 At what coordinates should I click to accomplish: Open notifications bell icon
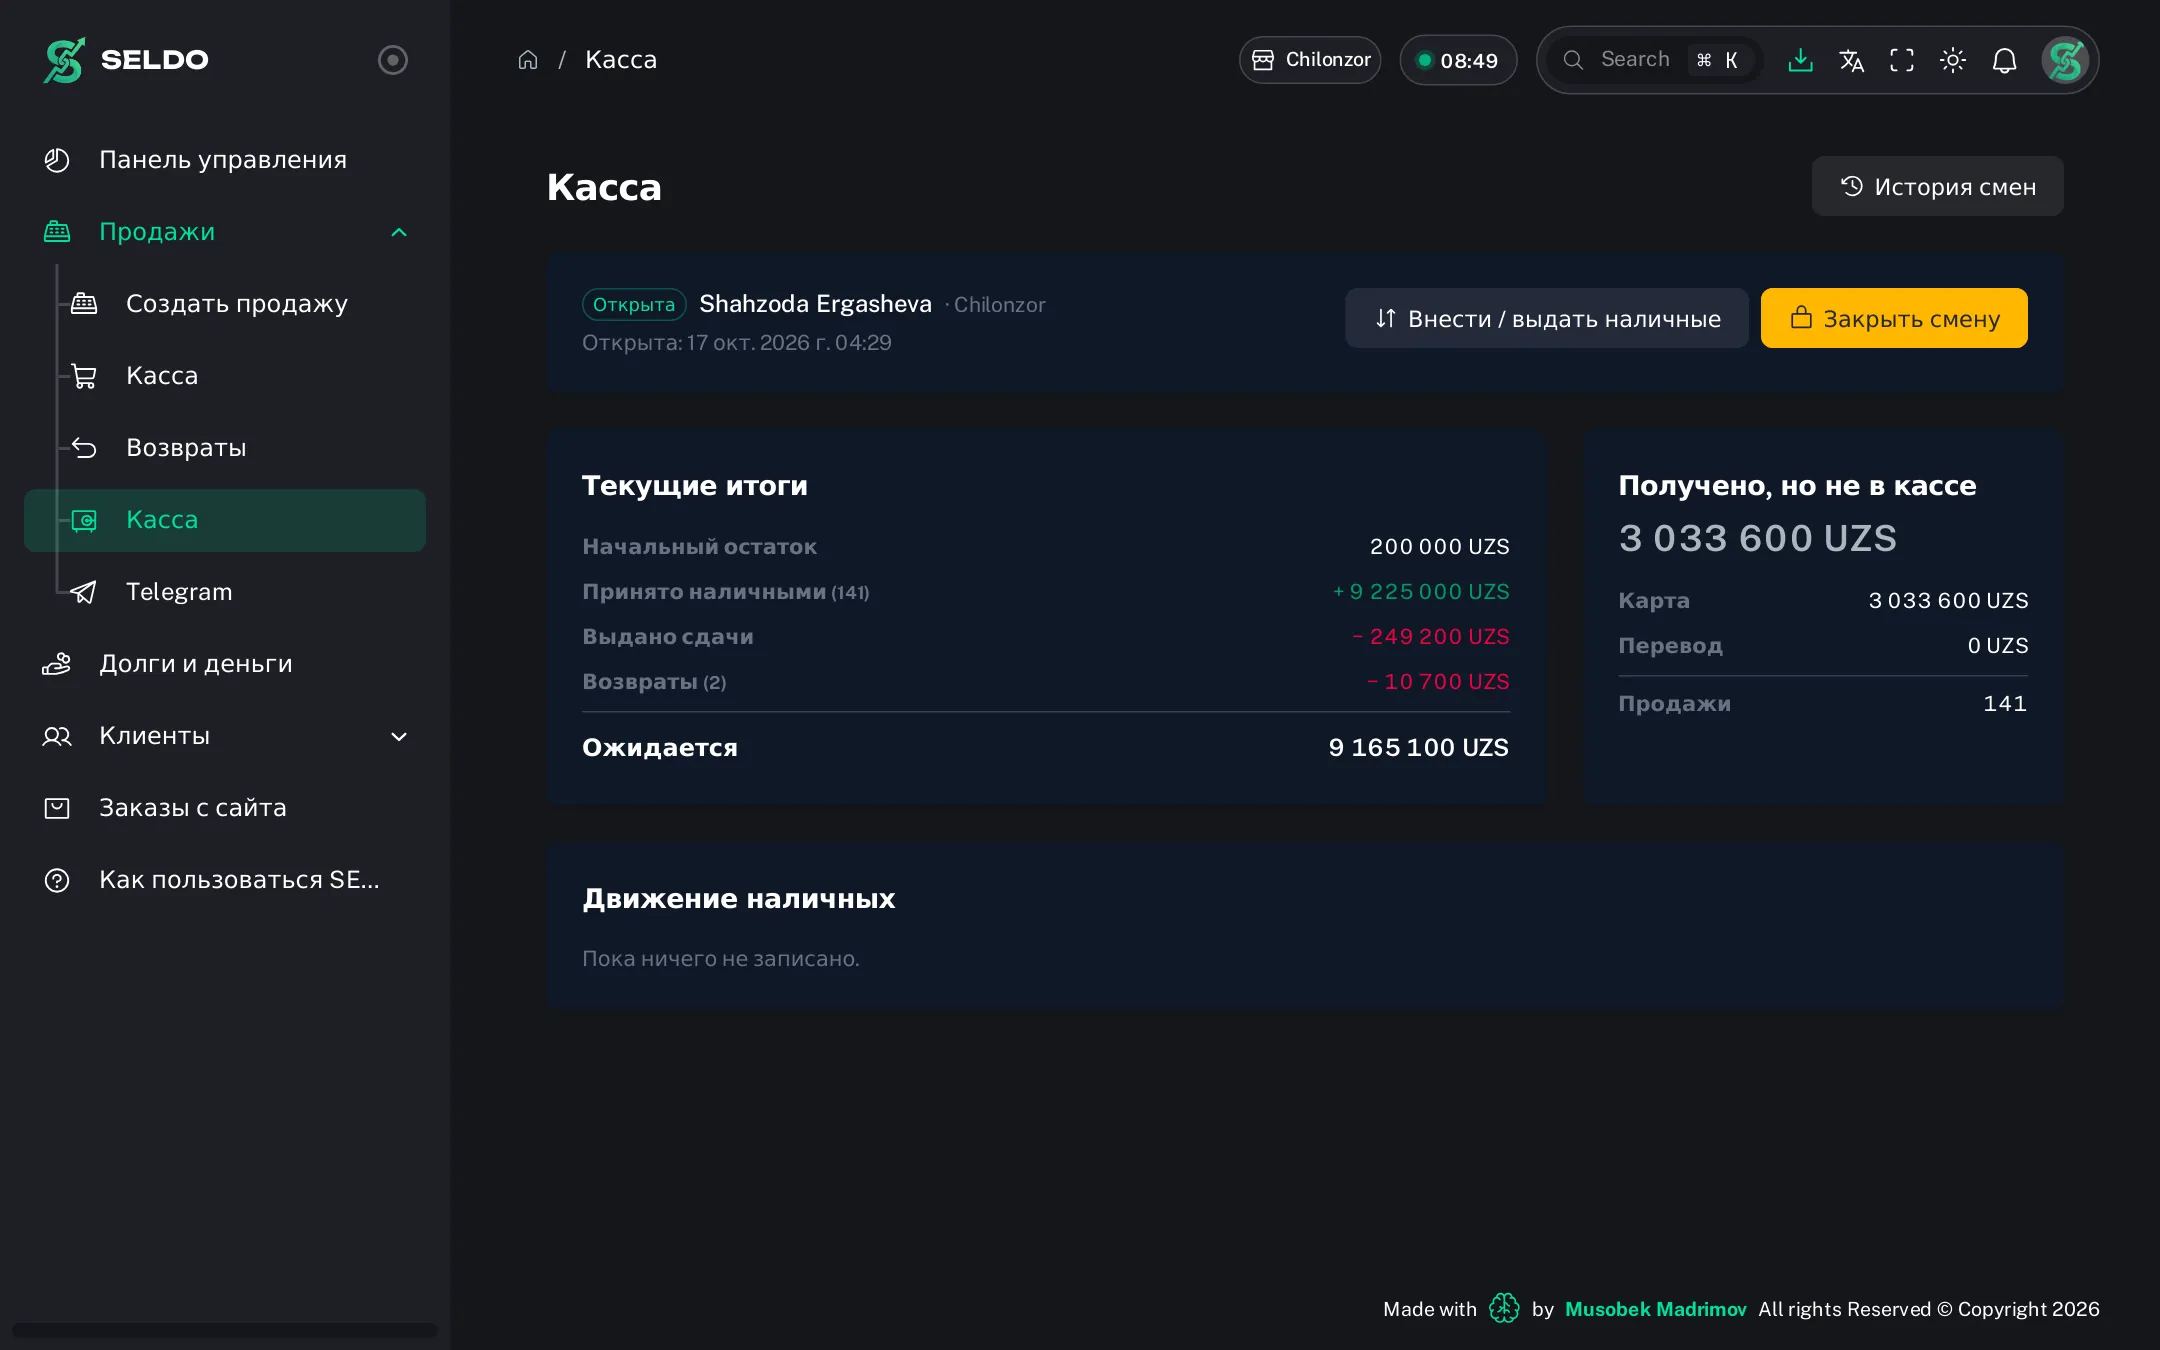click(x=2004, y=60)
